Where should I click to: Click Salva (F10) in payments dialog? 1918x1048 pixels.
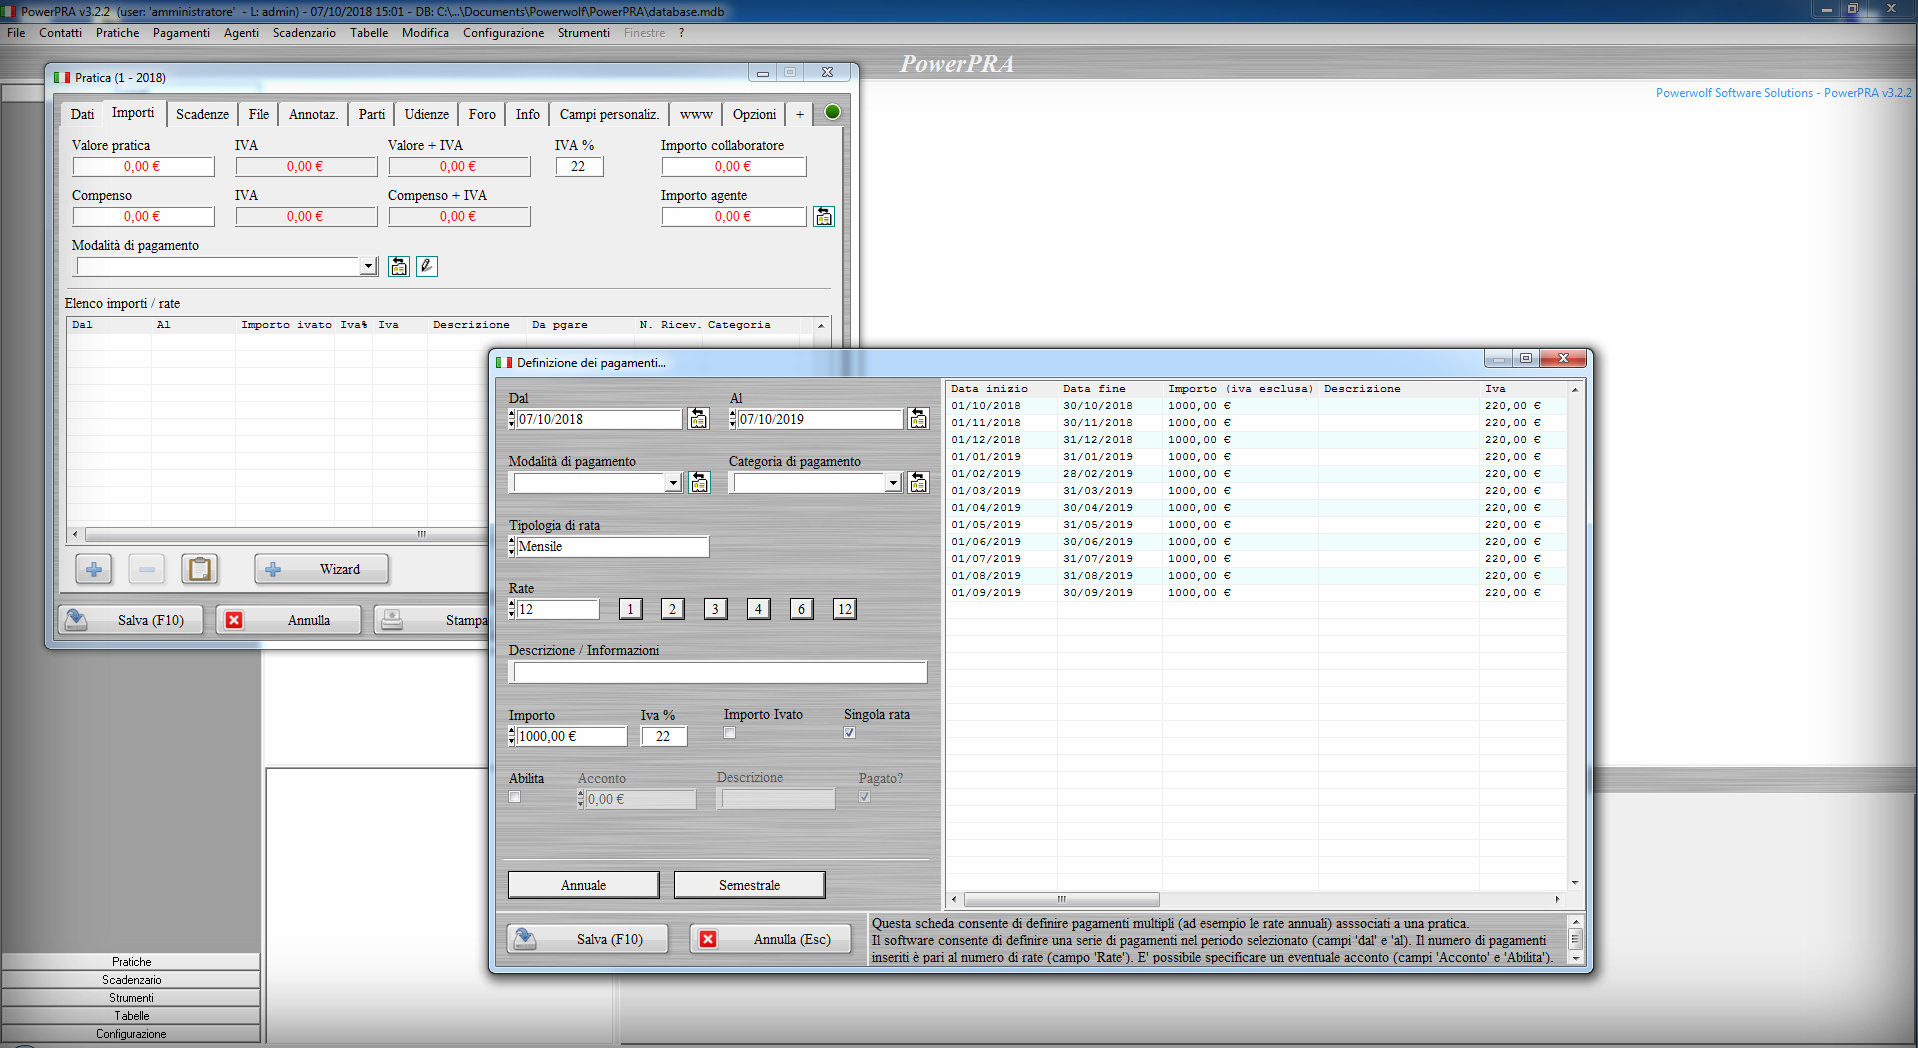click(x=588, y=939)
